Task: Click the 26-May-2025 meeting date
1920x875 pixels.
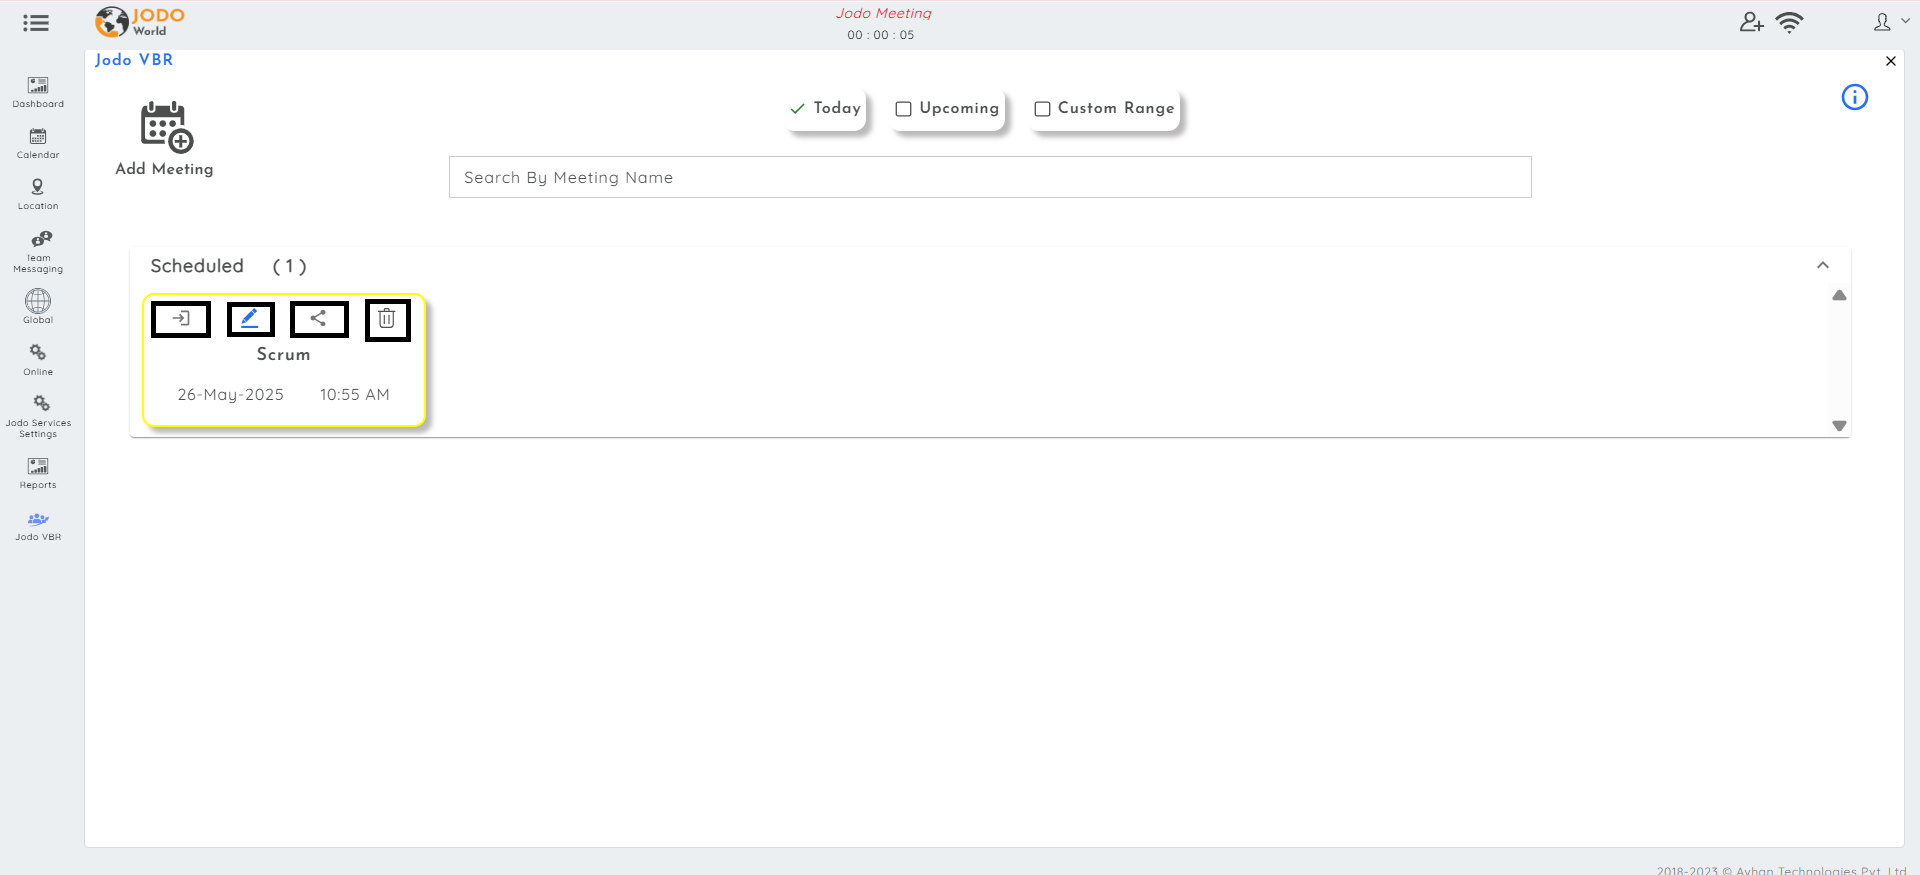Action: click(x=230, y=395)
